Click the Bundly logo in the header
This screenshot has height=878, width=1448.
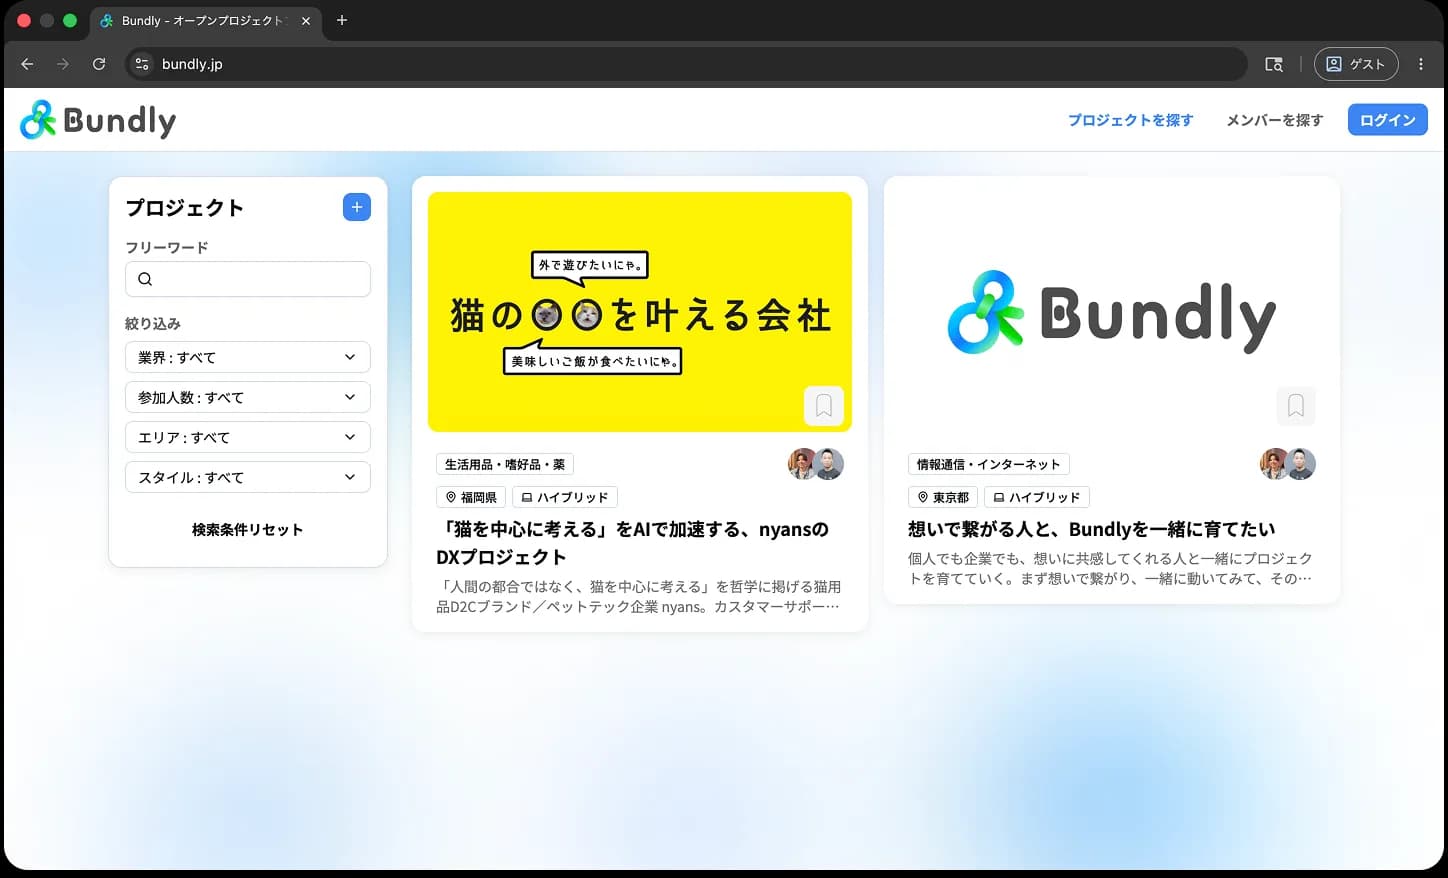tap(98, 120)
